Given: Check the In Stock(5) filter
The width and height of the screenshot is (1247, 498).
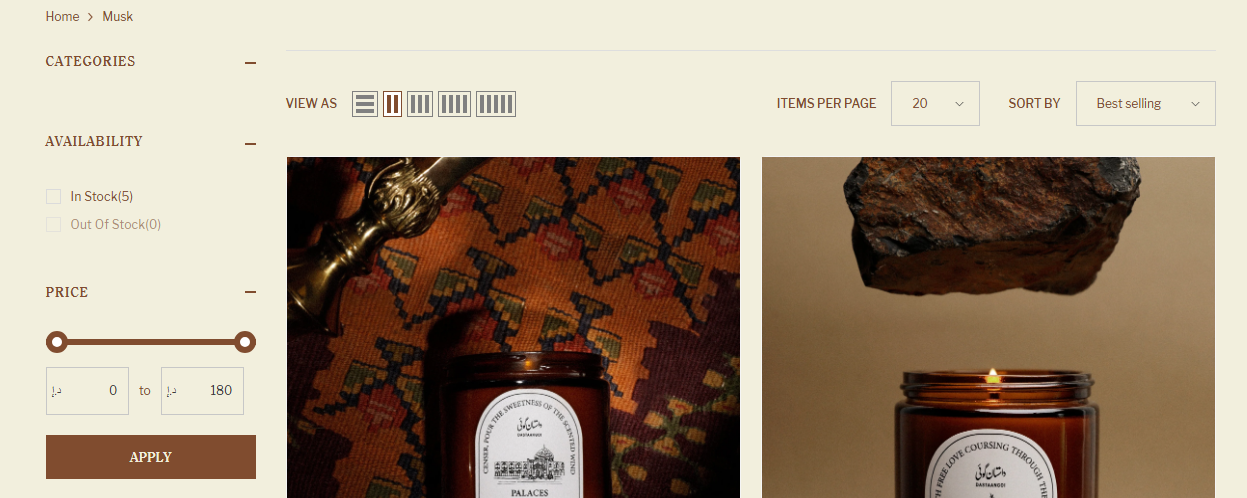Looking at the screenshot, I should pos(54,197).
